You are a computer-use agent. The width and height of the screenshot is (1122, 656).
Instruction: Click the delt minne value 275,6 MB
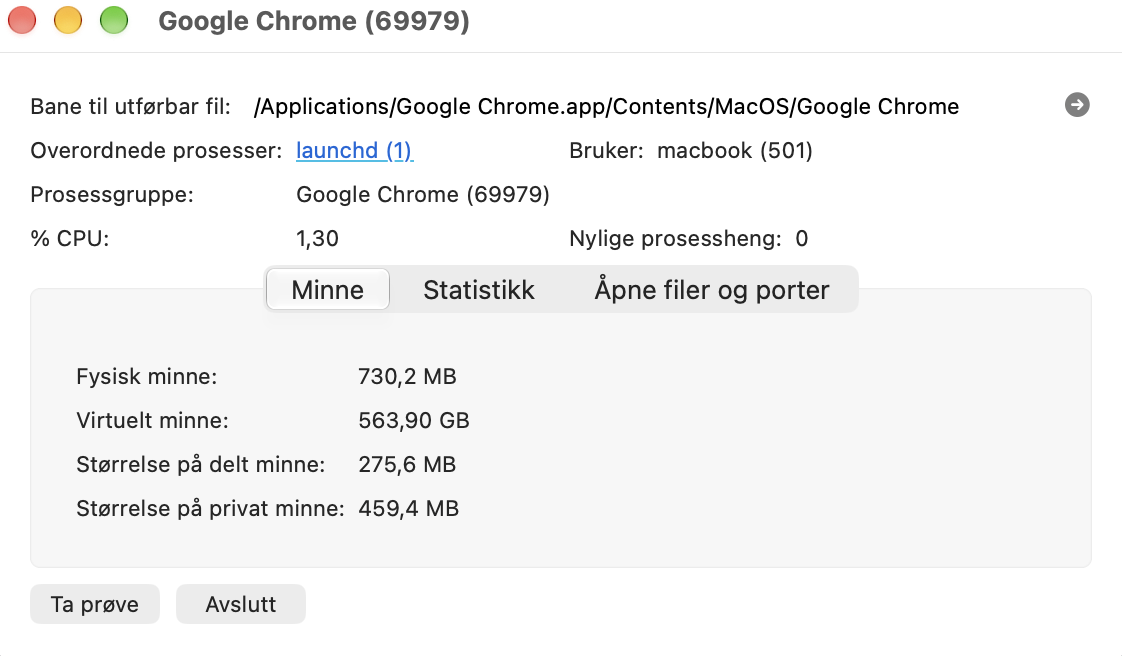pos(407,464)
